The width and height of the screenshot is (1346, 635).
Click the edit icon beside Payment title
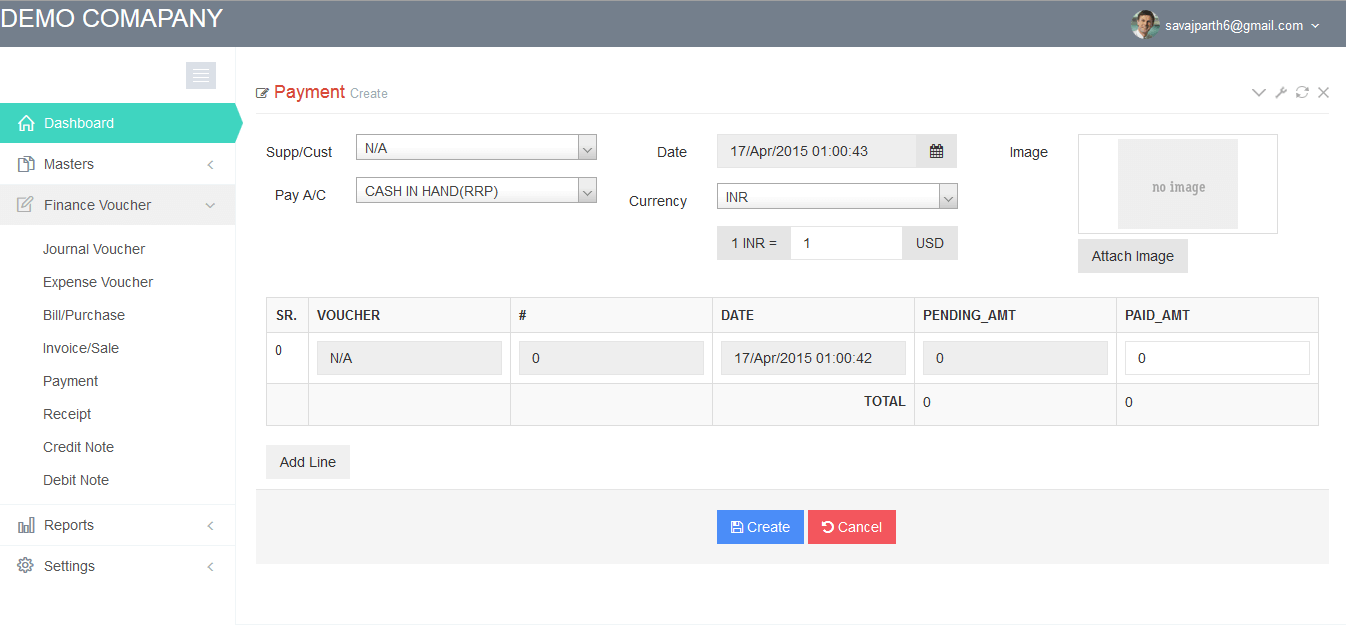pos(263,93)
